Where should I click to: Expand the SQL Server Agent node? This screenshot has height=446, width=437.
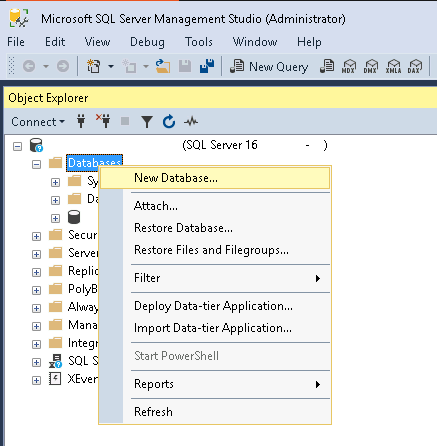(x=36, y=362)
